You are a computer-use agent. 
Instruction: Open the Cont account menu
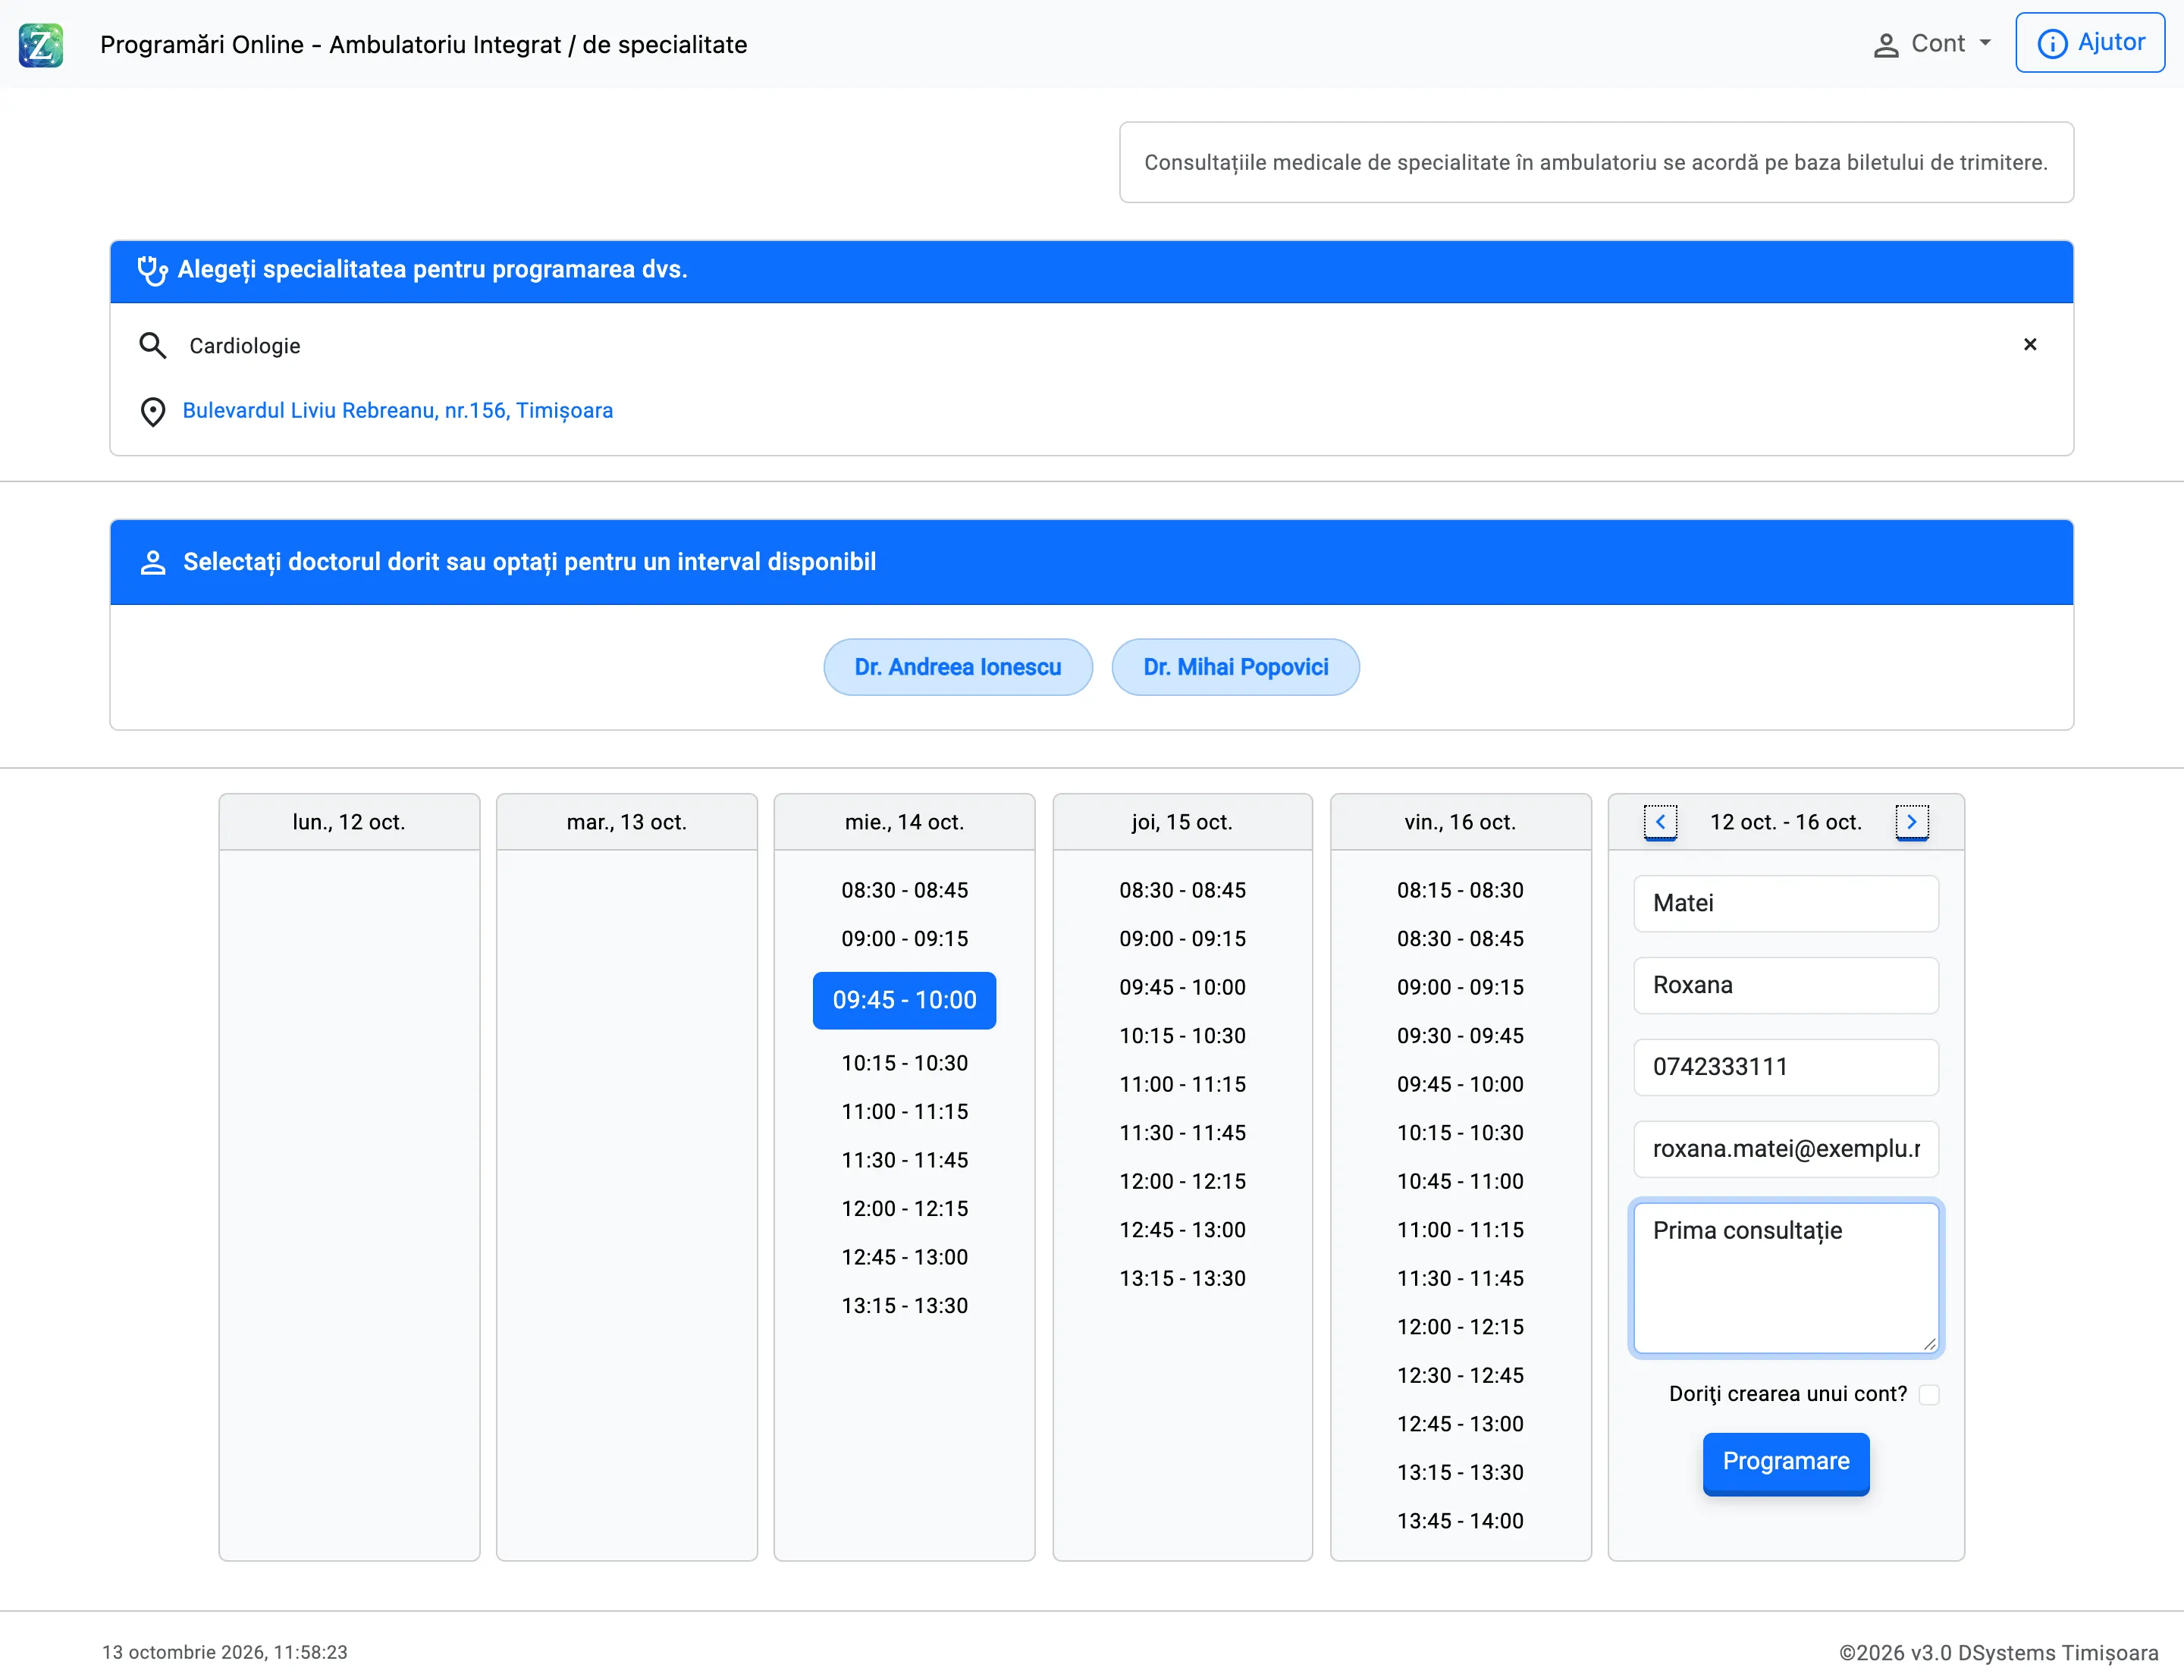(x=1932, y=44)
